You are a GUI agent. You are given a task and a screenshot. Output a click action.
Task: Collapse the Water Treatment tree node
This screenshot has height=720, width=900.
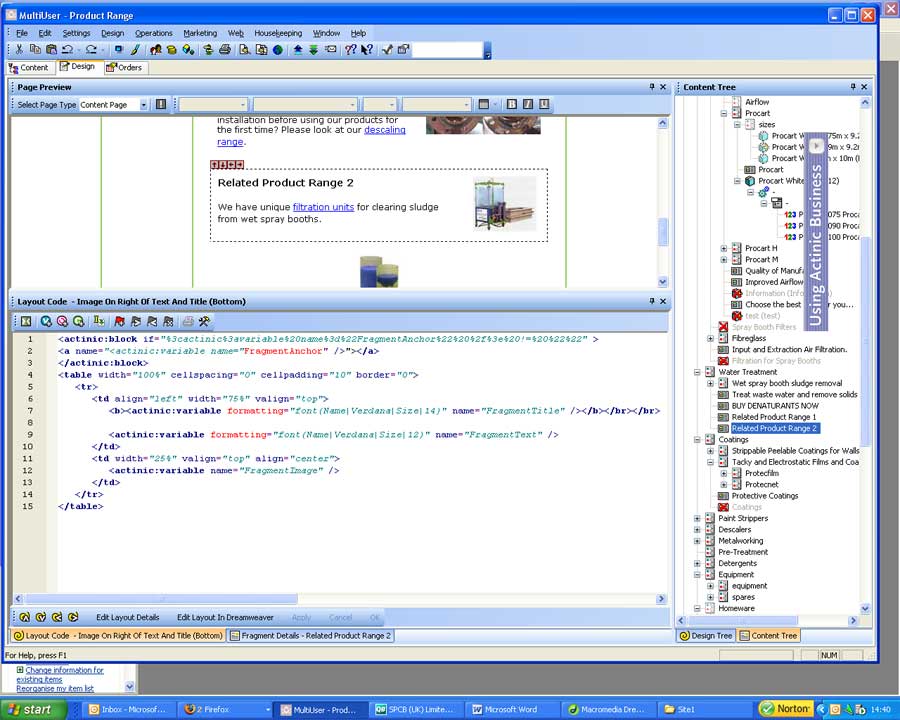[697, 372]
